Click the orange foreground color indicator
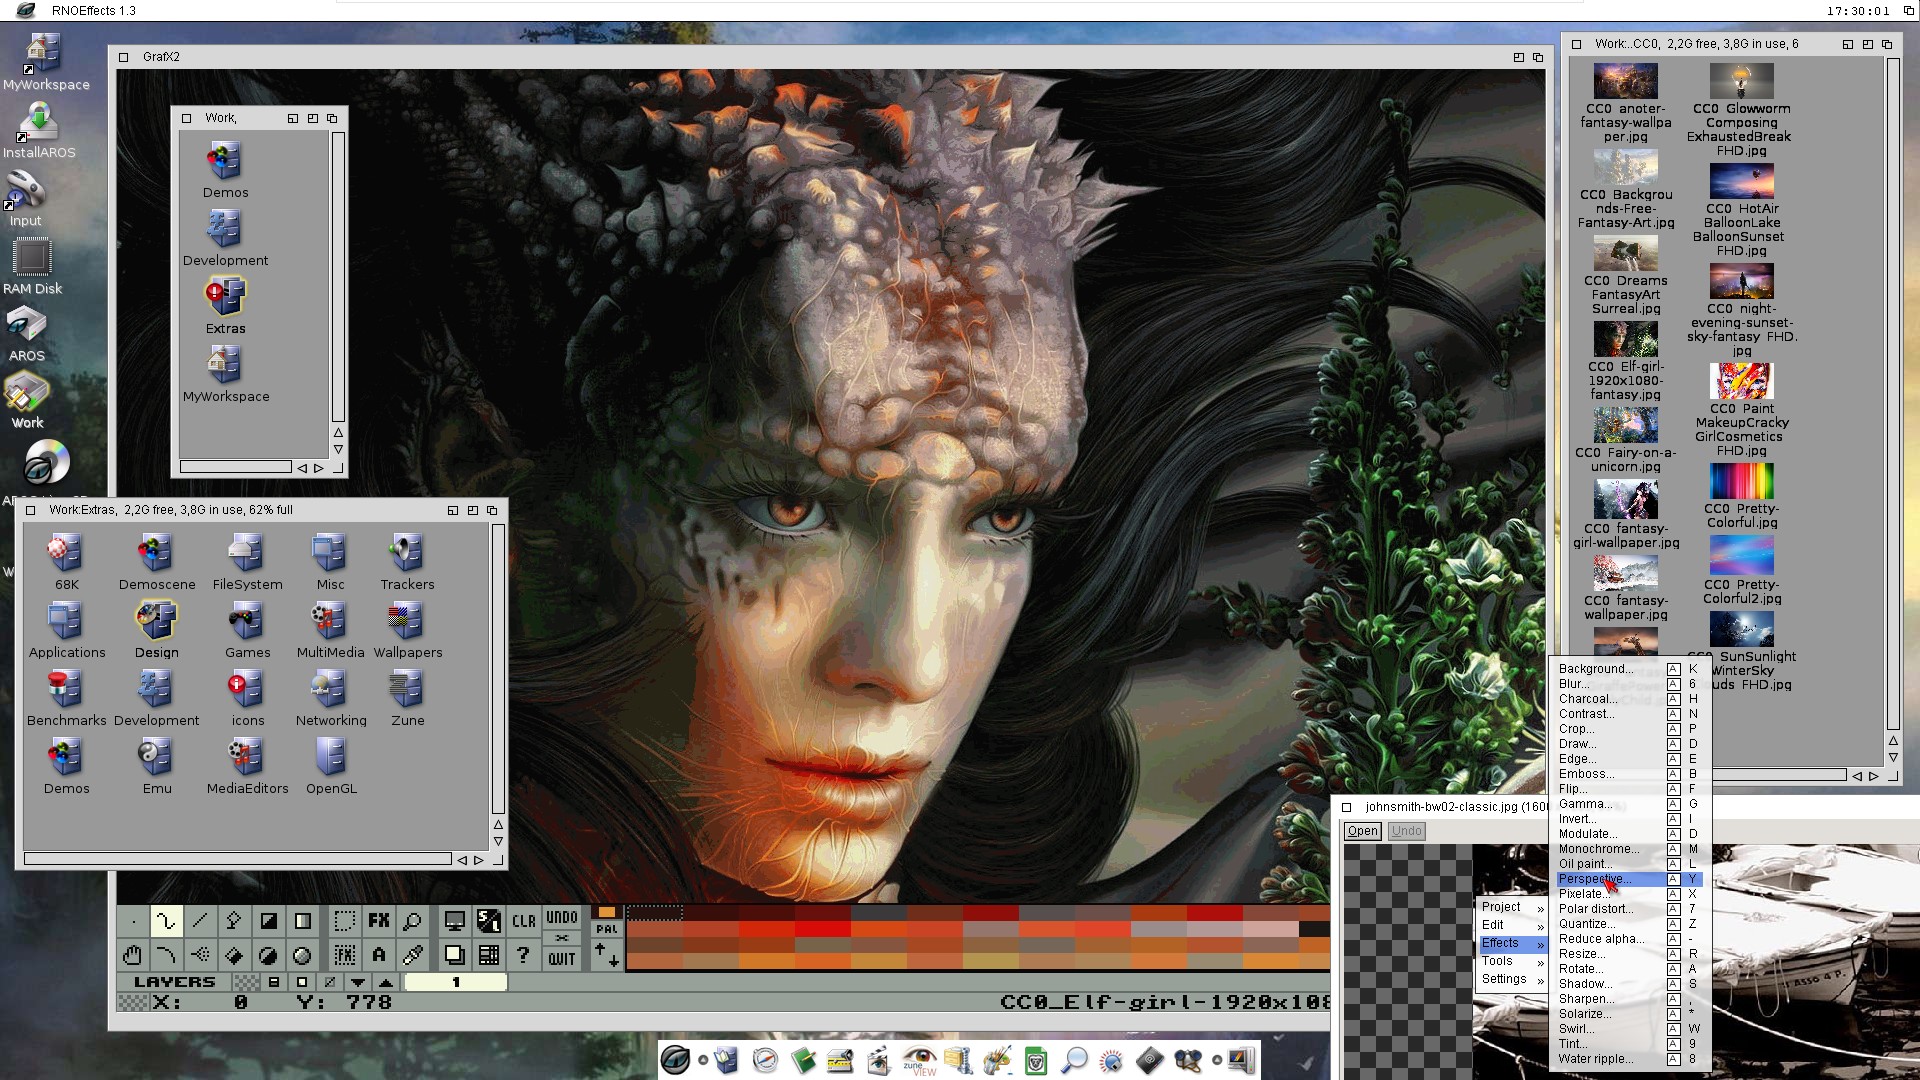Viewport: 1920px width, 1080px height. (x=607, y=912)
